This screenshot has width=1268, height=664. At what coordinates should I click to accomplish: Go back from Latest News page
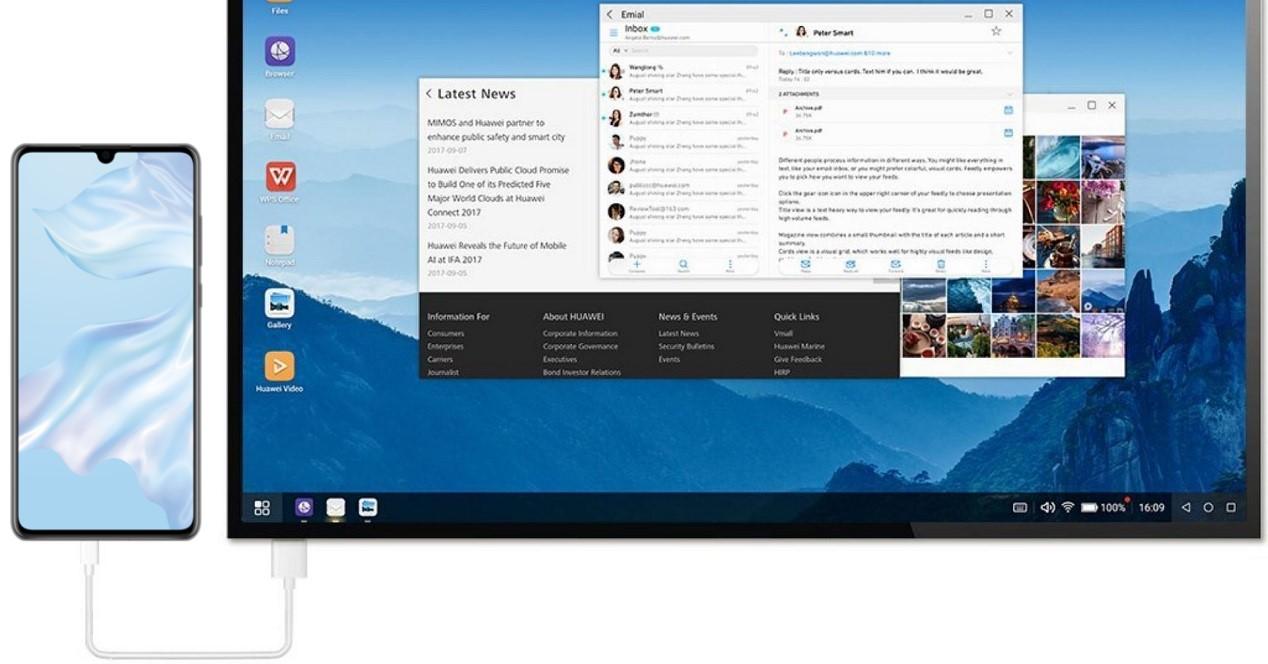[x=429, y=94]
